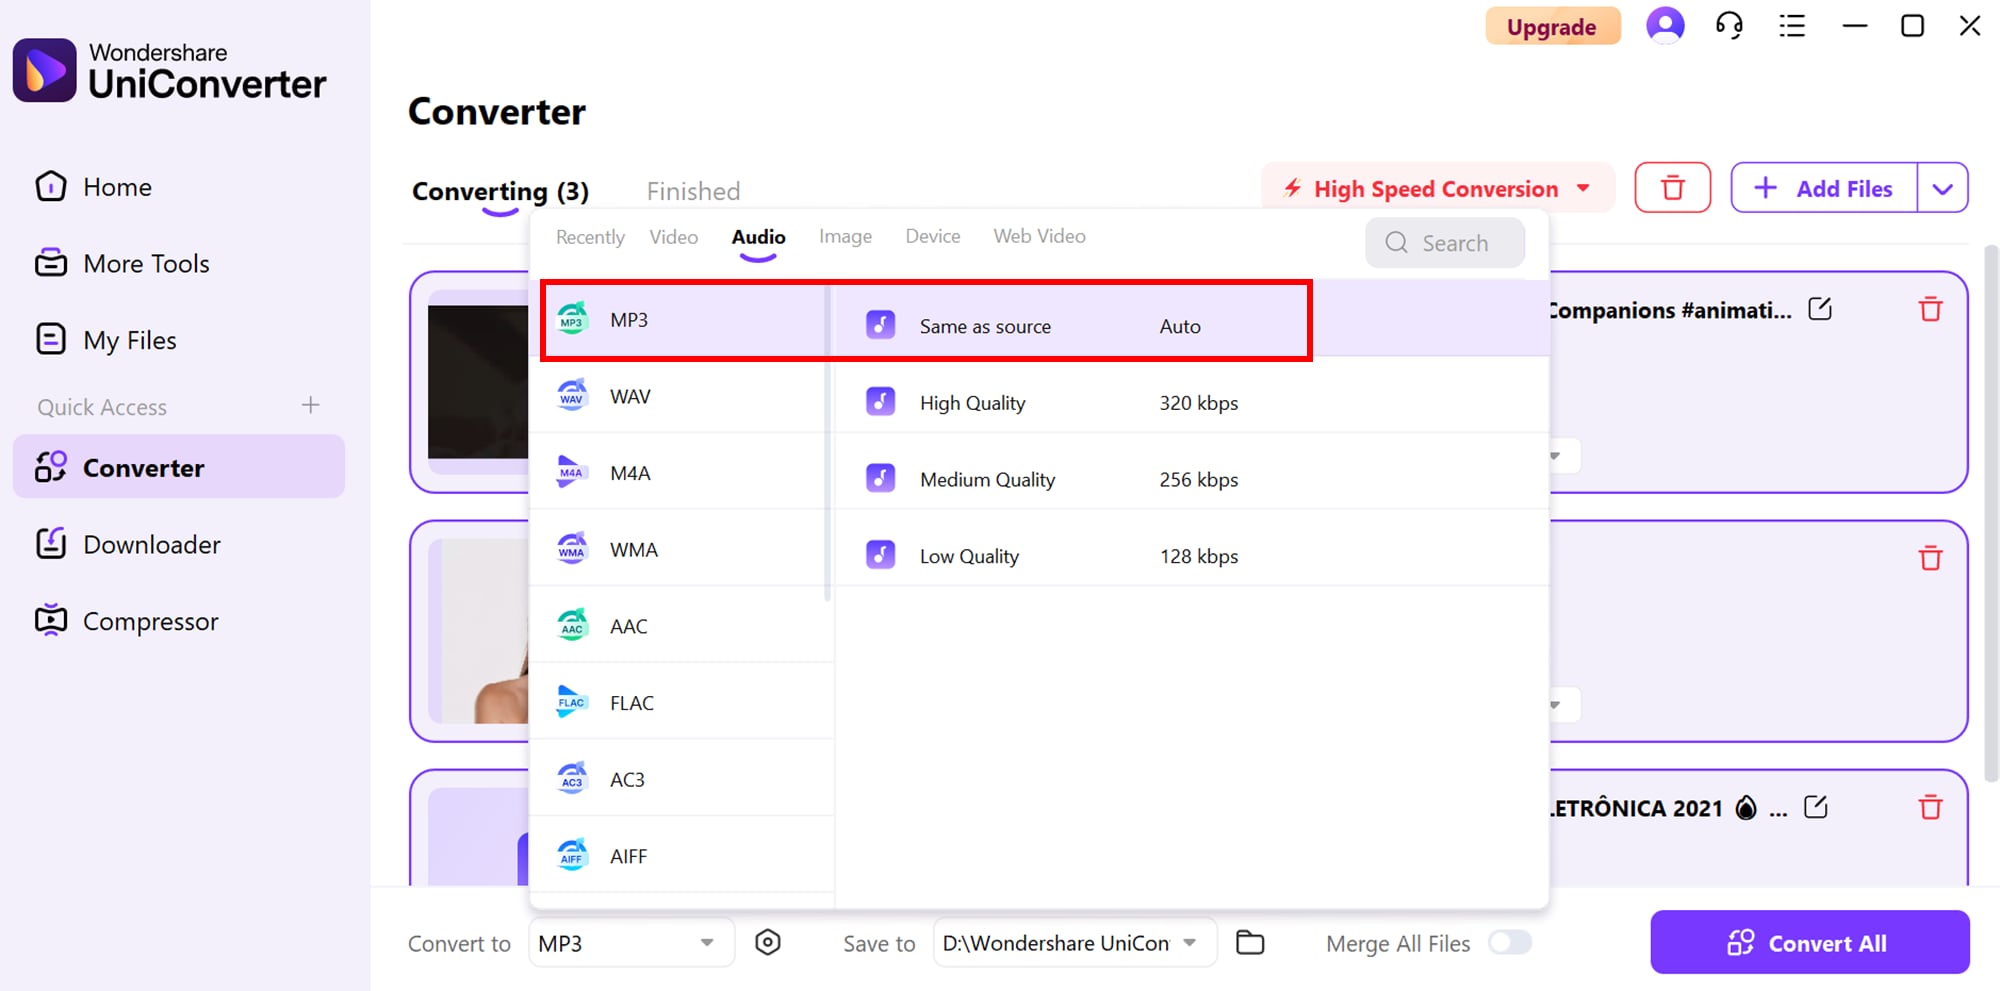
Task: Delete the first file with its trash icon
Action: pos(1930,310)
